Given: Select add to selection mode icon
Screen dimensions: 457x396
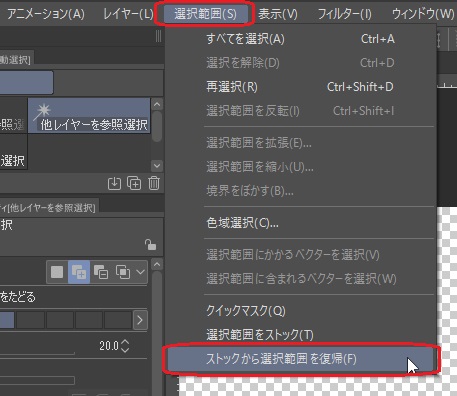Looking at the screenshot, I should tap(79, 272).
